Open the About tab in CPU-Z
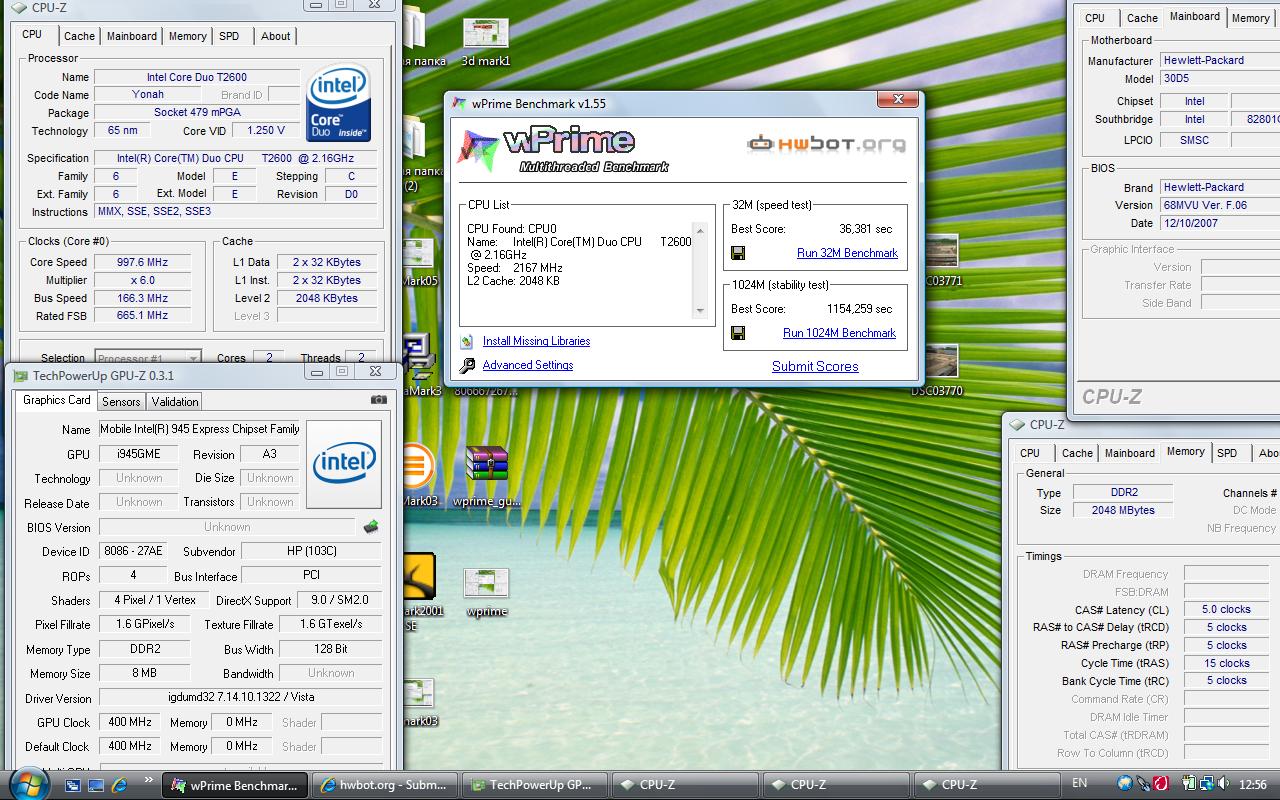 pos(276,36)
